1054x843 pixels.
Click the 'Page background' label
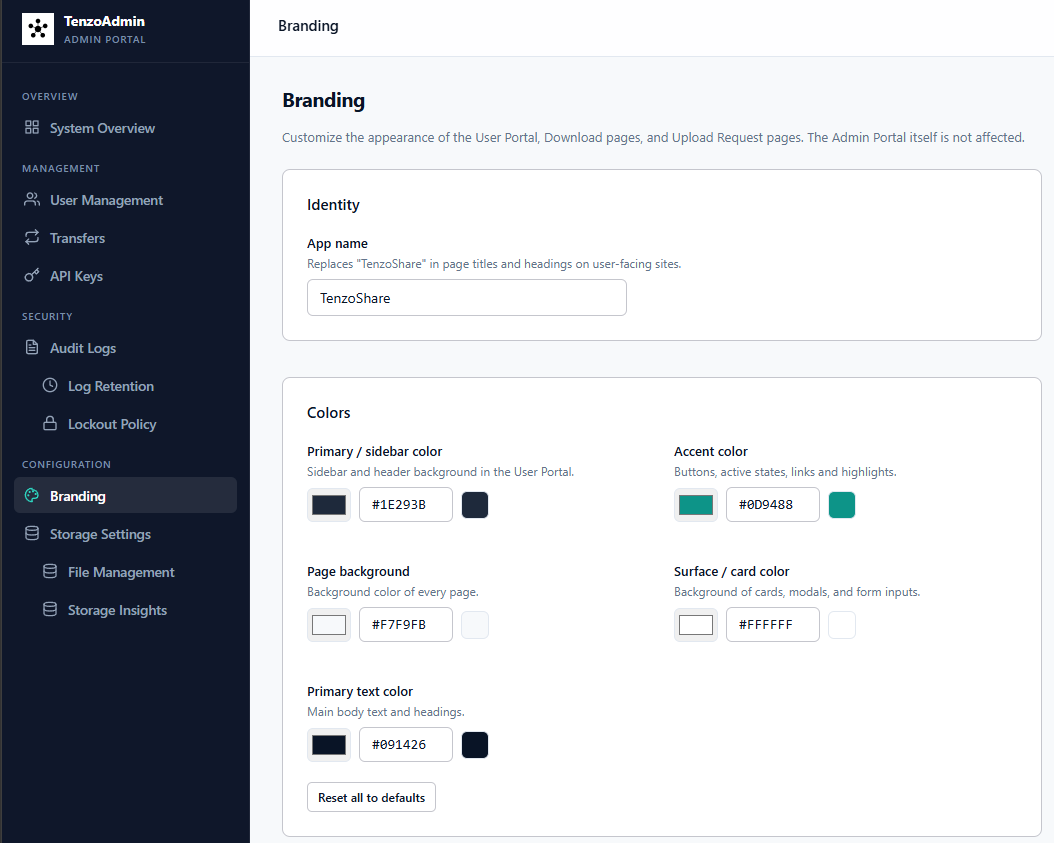(358, 571)
